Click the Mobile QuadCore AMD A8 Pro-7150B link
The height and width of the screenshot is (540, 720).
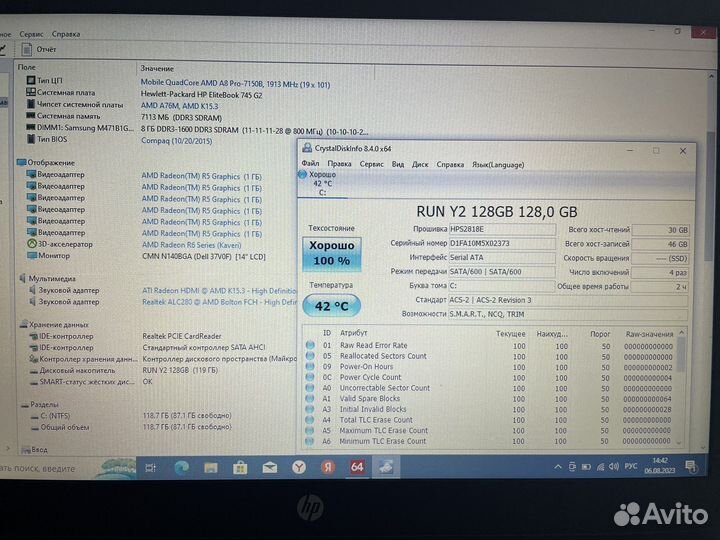235,83
